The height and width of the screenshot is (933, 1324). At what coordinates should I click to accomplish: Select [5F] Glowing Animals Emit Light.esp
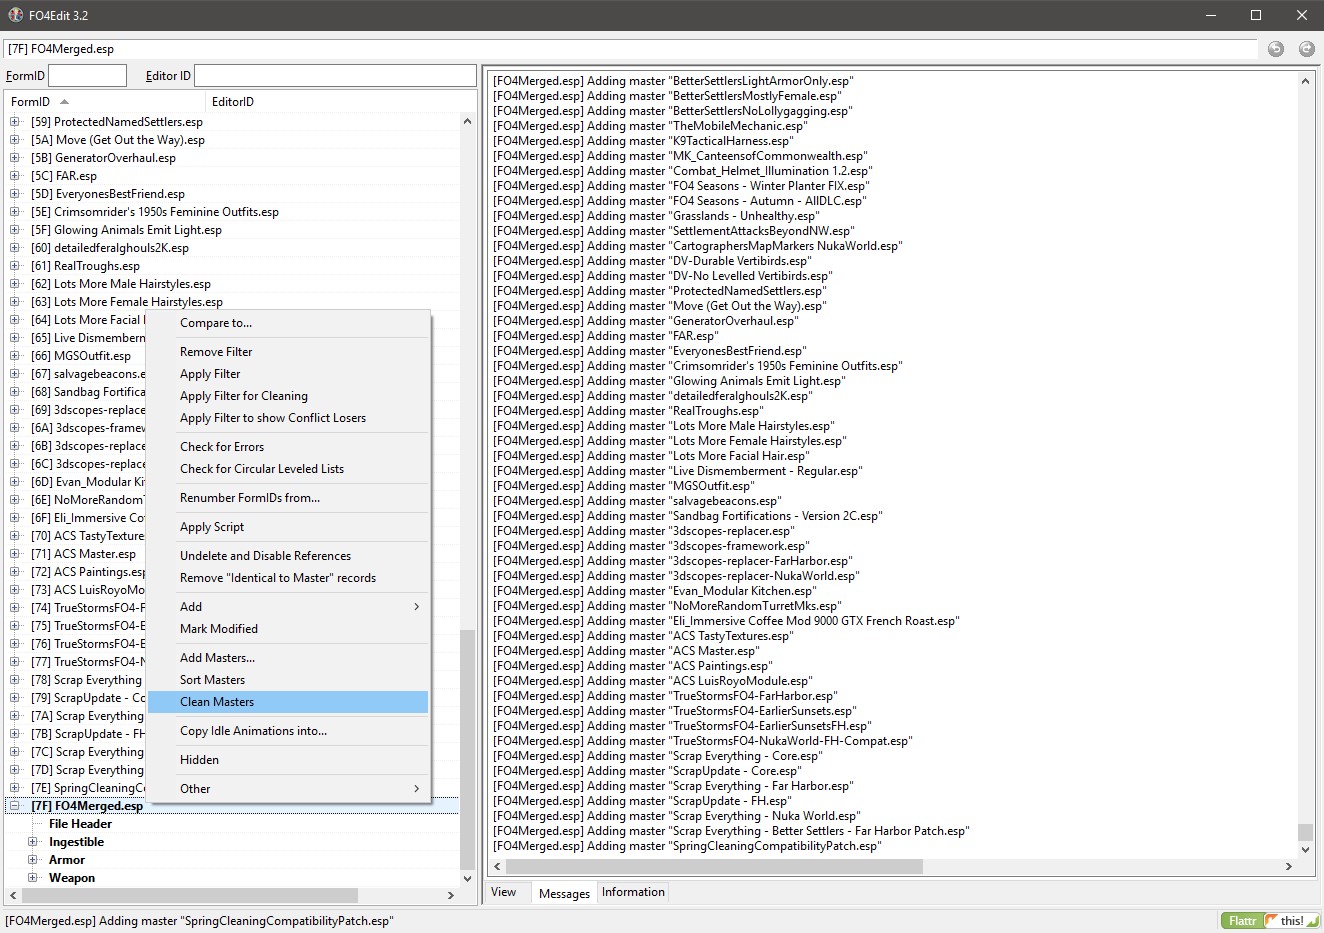(126, 230)
